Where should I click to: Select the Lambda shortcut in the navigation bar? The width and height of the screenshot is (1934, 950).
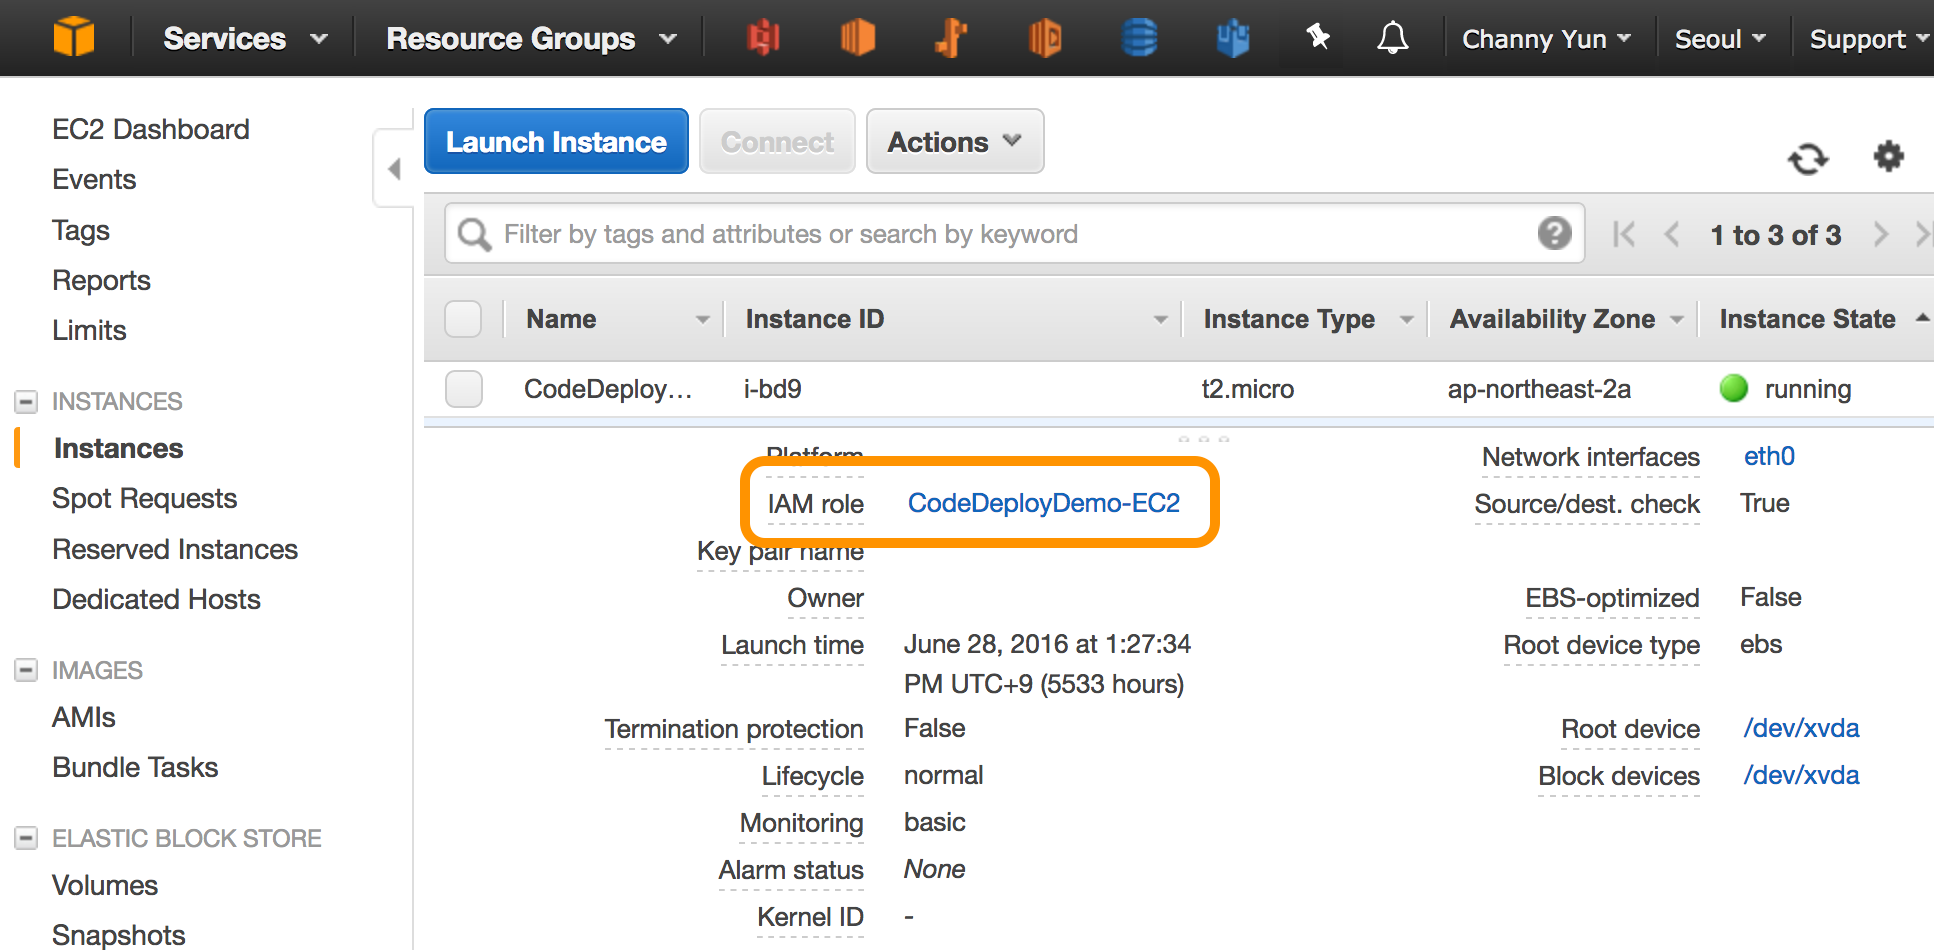[x=951, y=38]
